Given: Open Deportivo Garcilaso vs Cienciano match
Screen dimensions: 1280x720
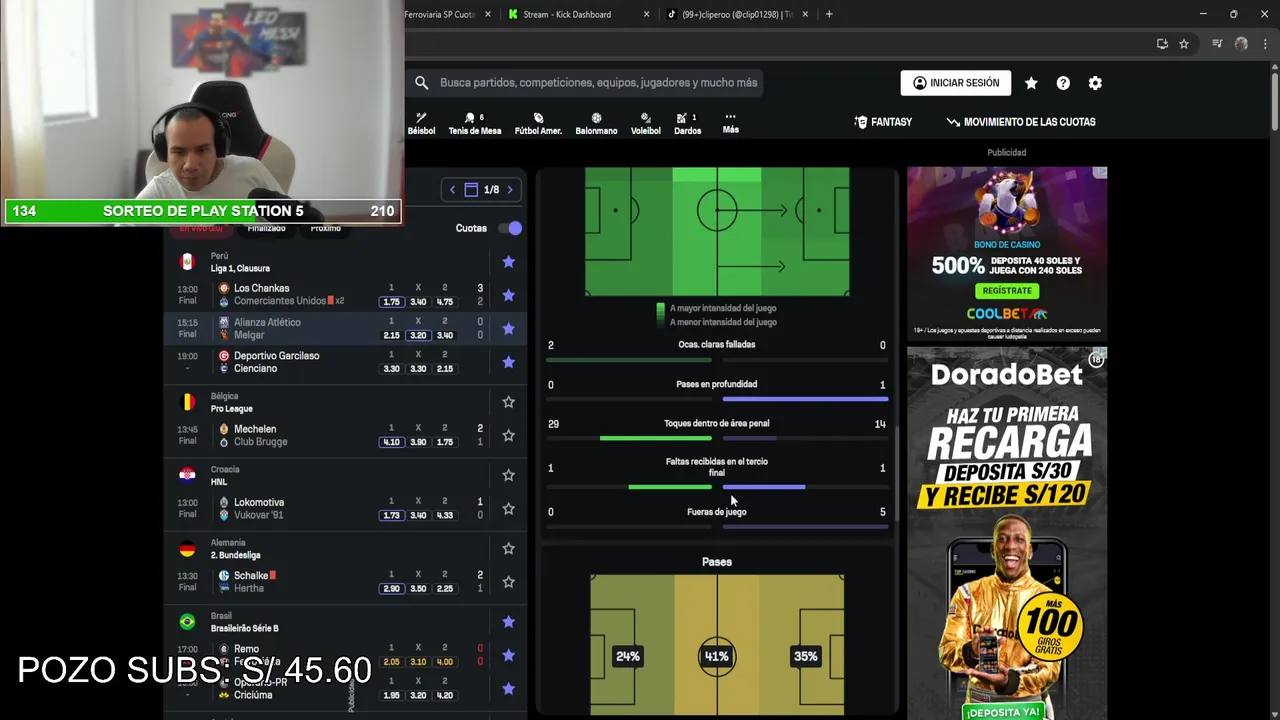Looking at the screenshot, I should pos(346,362).
